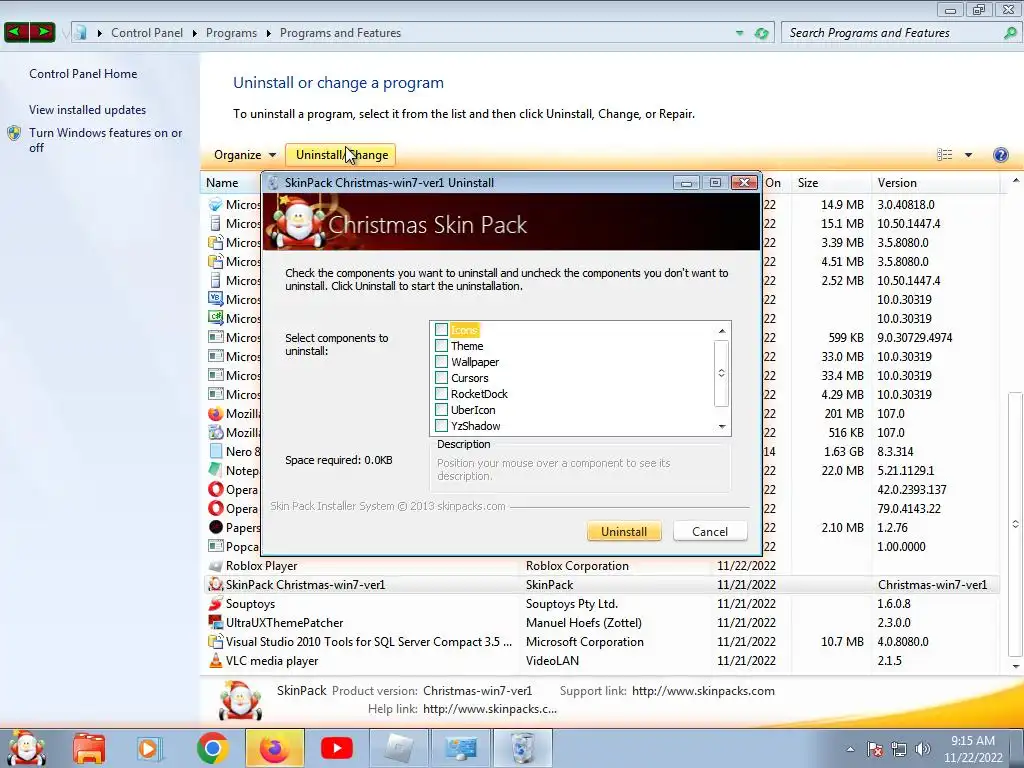Open the Control Panel Home link
Screen dimensions: 1024x768
click(83, 74)
